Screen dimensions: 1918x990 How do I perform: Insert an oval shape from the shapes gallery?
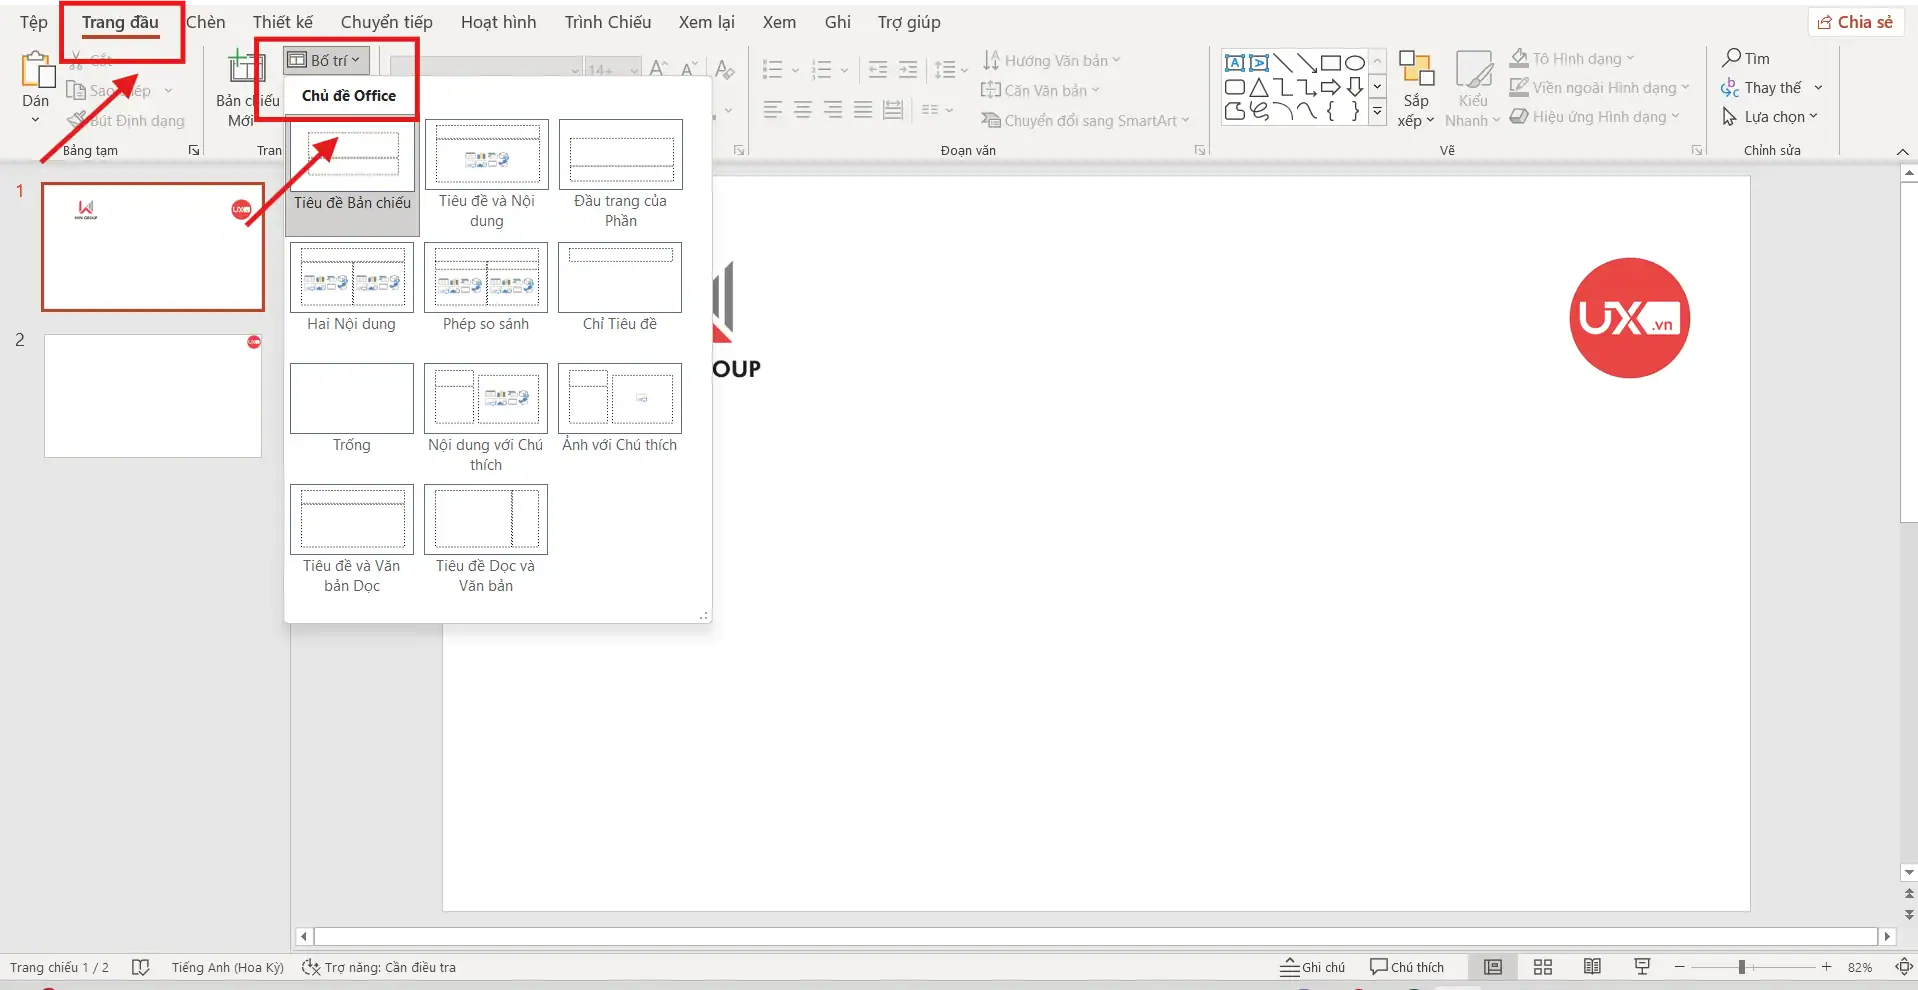(x=1354, y=61)
